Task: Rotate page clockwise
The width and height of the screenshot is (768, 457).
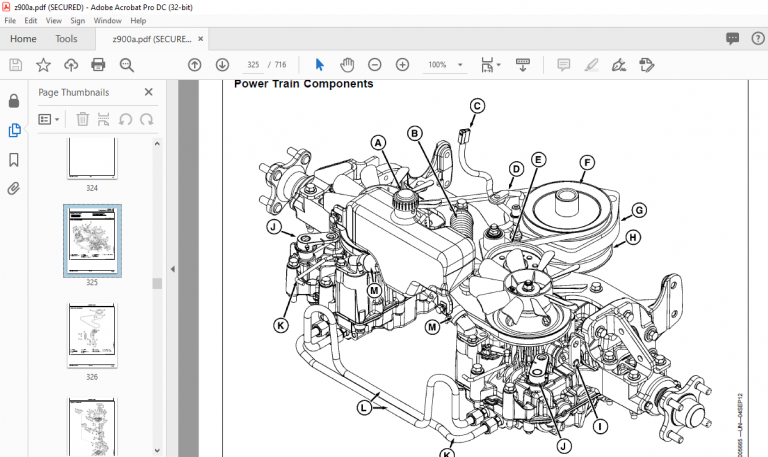Action: [146, 119]
